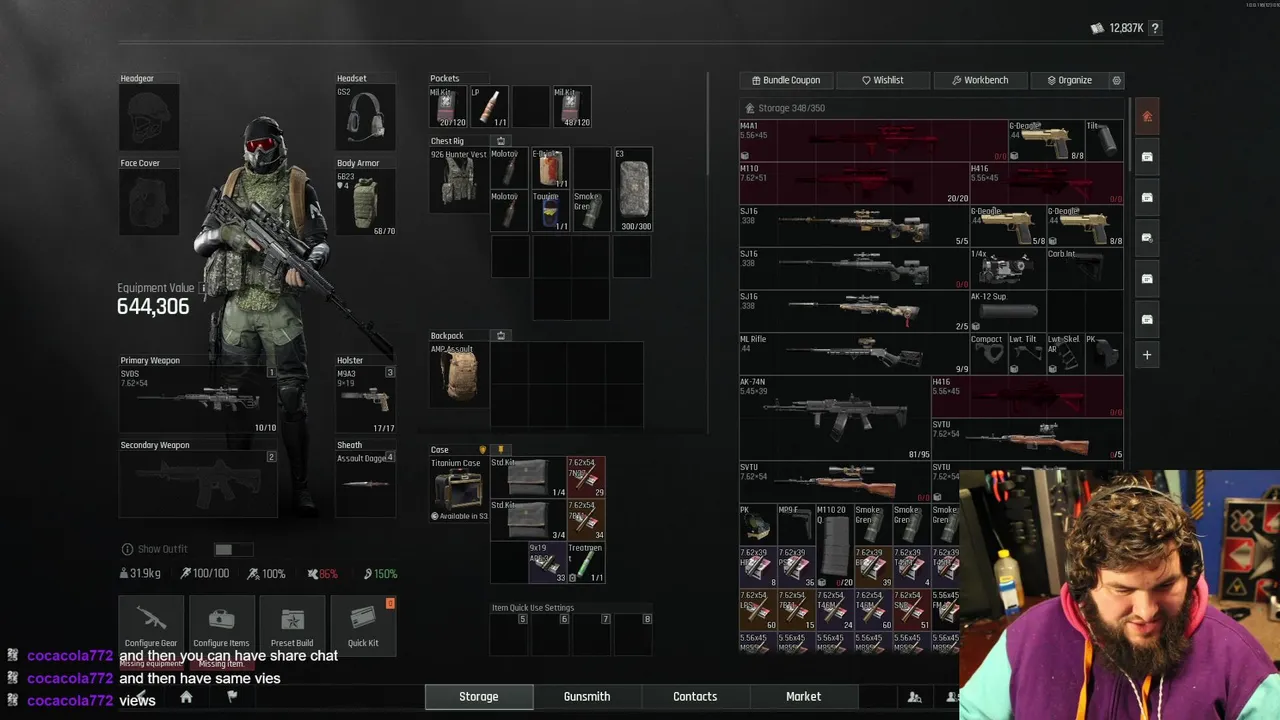Image resolution: width=1280 pixels, height=720 pixels.
Task: Select the 6B23 body armor slot
Action: [366, 202]
